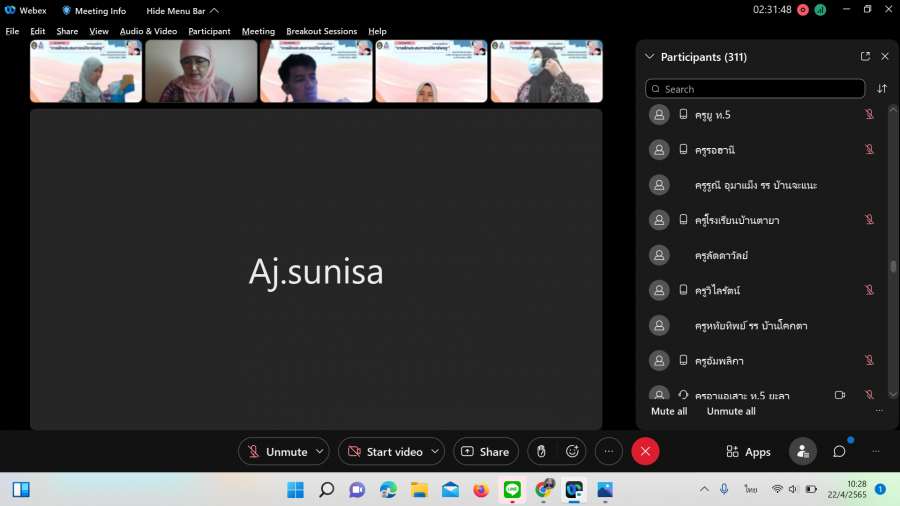Open more options ellipsis in control bar
The image size is (900, 506).
click(609, 452)
